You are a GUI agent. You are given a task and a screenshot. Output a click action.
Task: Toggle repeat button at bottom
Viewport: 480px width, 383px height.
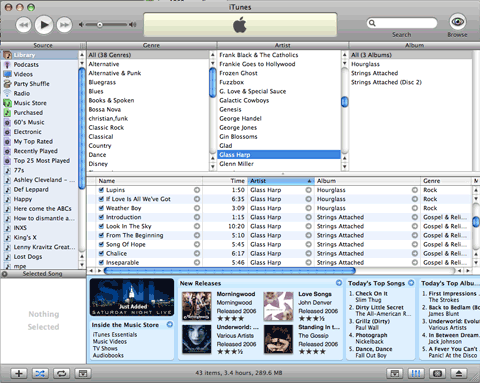point(61,373)
